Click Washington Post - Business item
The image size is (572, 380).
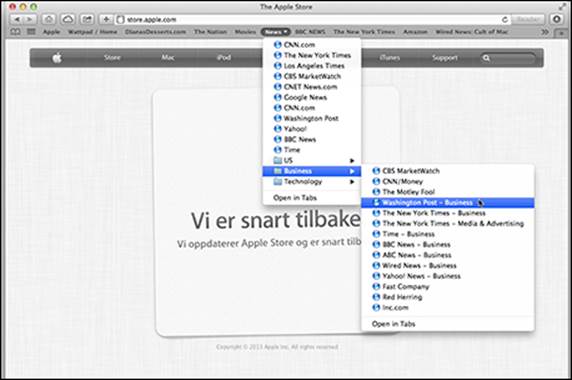pos(448,203)
